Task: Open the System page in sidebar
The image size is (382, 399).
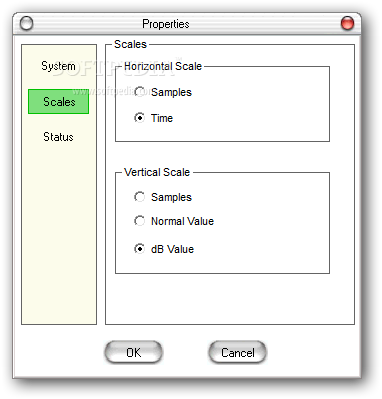Action: (x=58, y=66)
